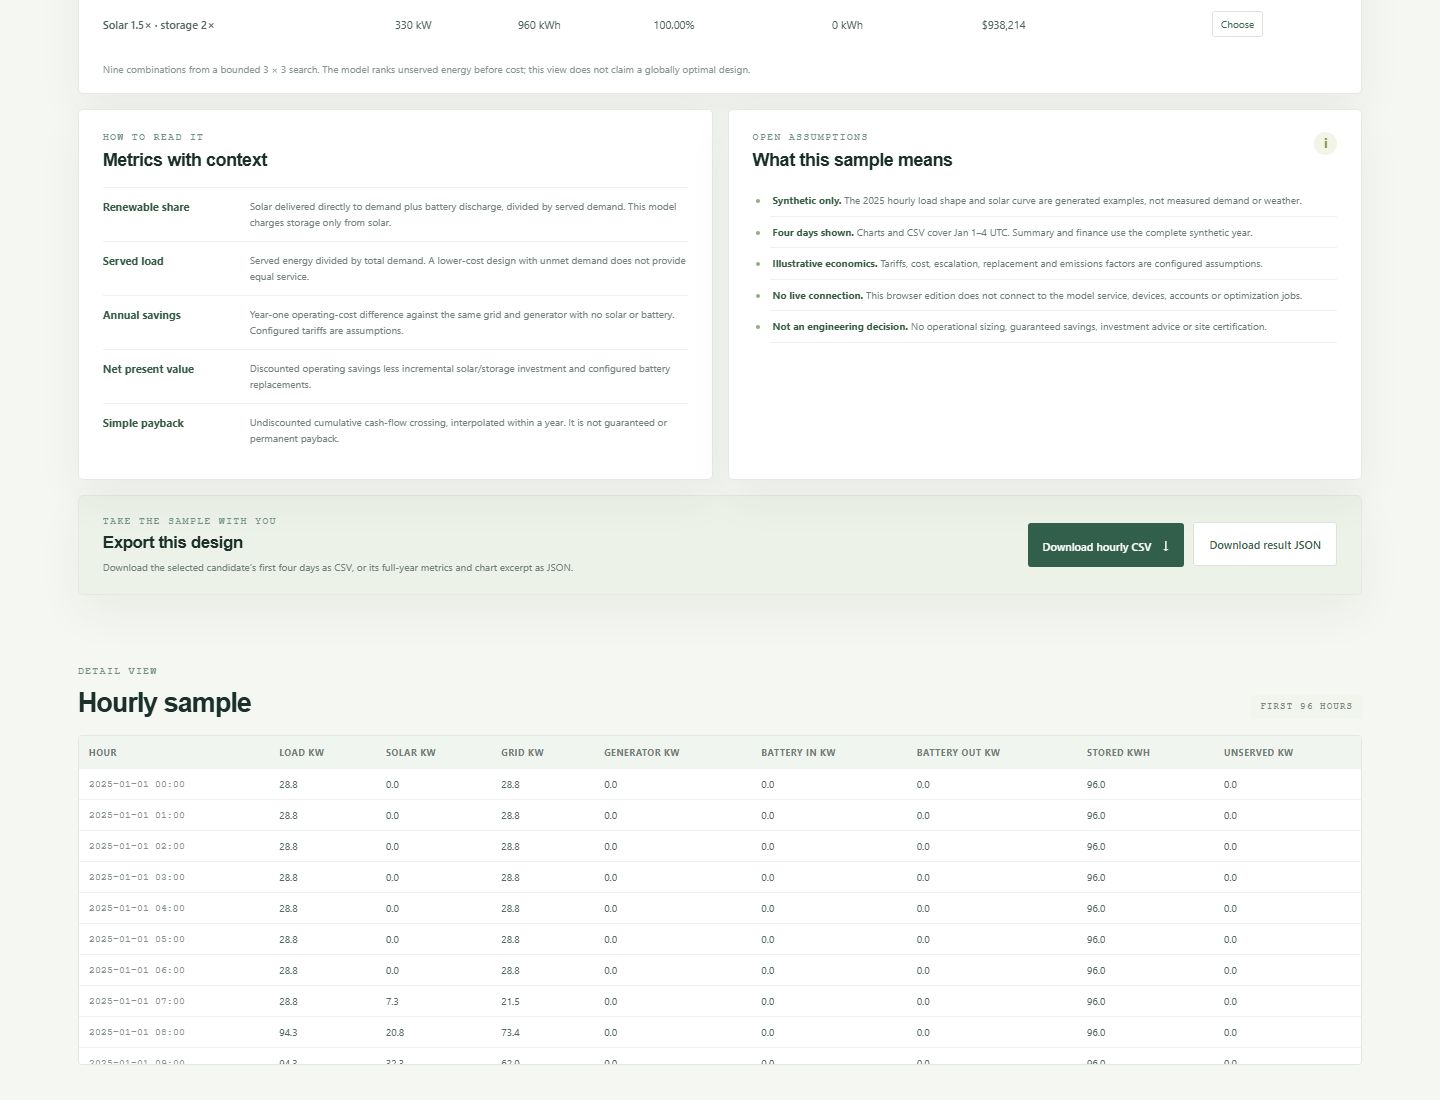Select the LOAD KW column header
Viewport: 1440px width, 1100px height.
pyautogui.click(x=301, y=753)
